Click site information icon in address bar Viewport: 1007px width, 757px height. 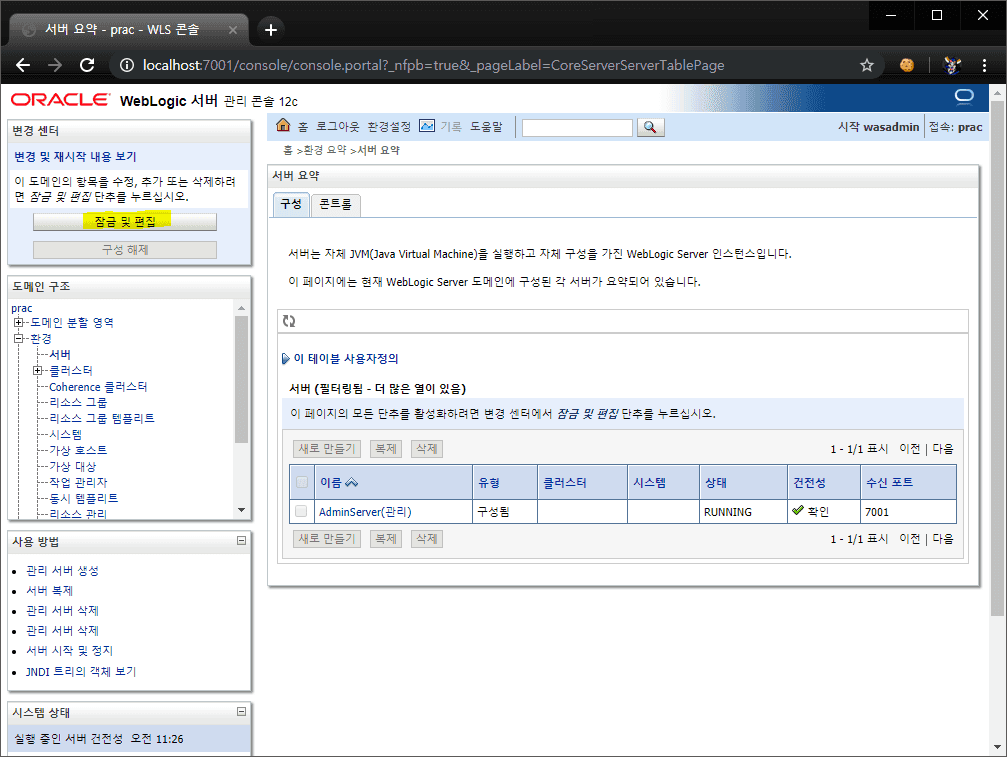(127, 65)
